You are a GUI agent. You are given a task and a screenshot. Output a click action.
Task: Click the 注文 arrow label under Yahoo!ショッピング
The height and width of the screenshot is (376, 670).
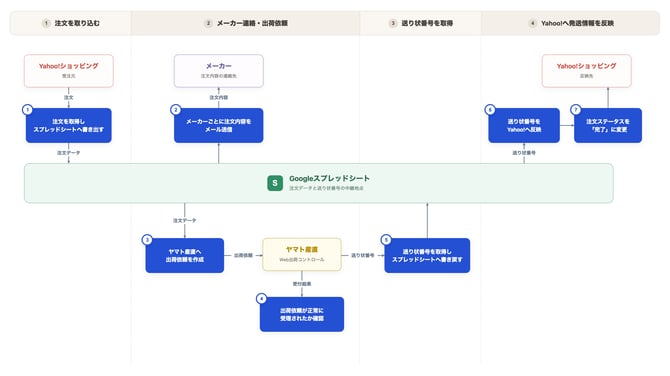coord(69,97)
